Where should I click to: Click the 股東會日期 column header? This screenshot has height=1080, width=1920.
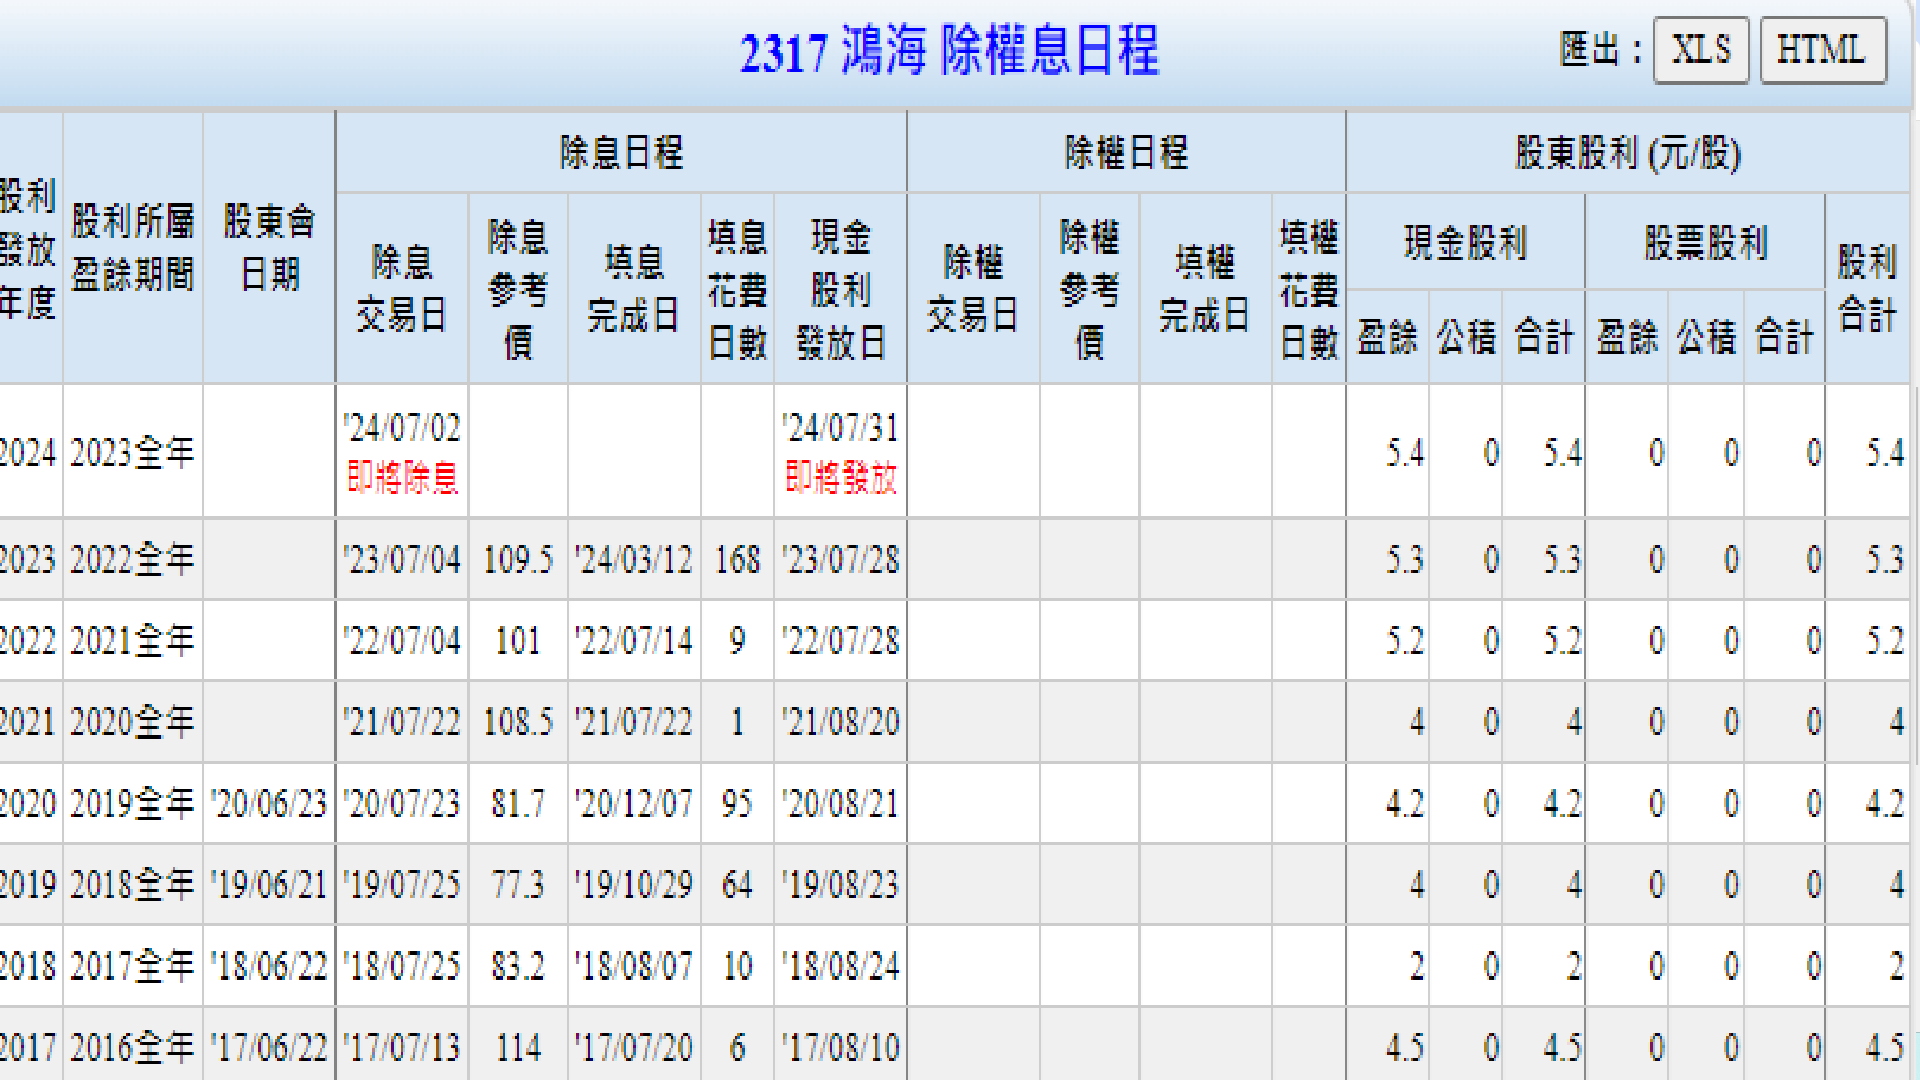click(269, 247)
